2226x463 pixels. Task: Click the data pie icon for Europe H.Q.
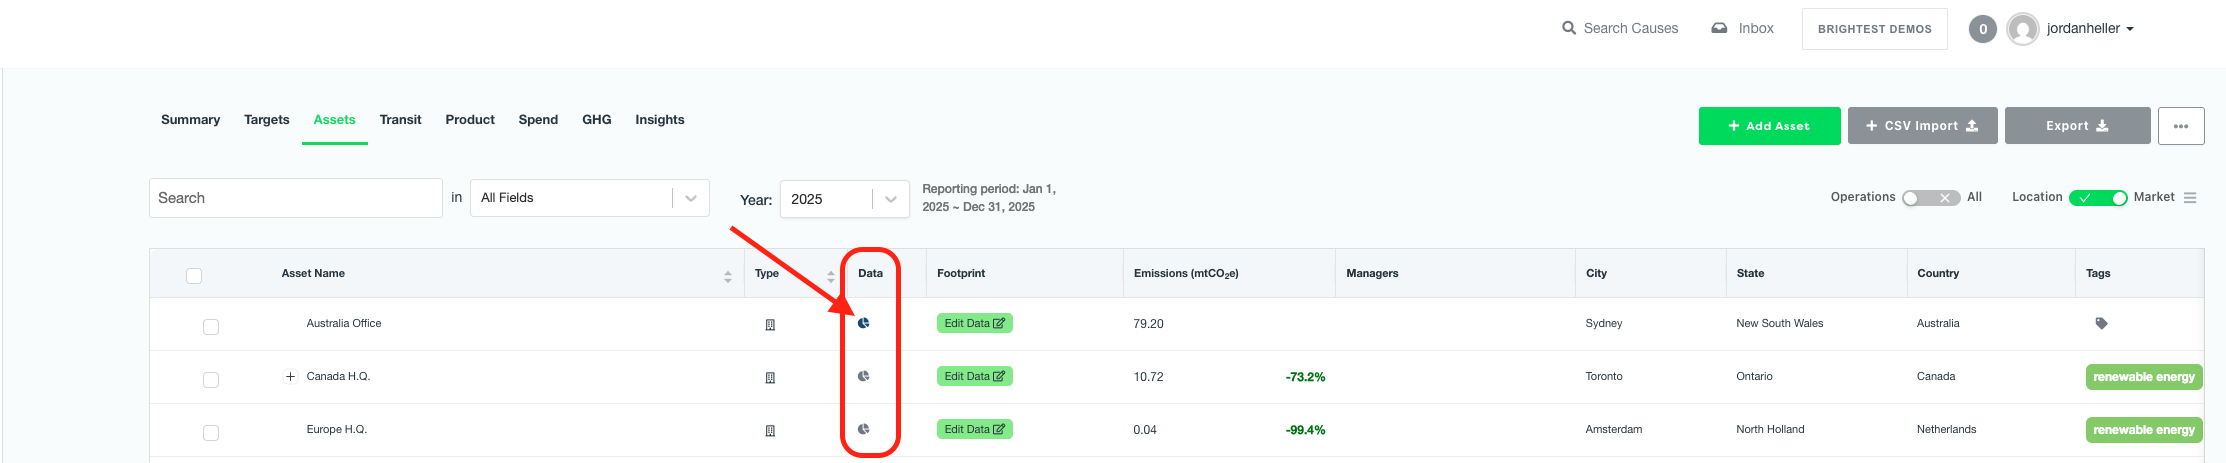[x=864, y=429]
